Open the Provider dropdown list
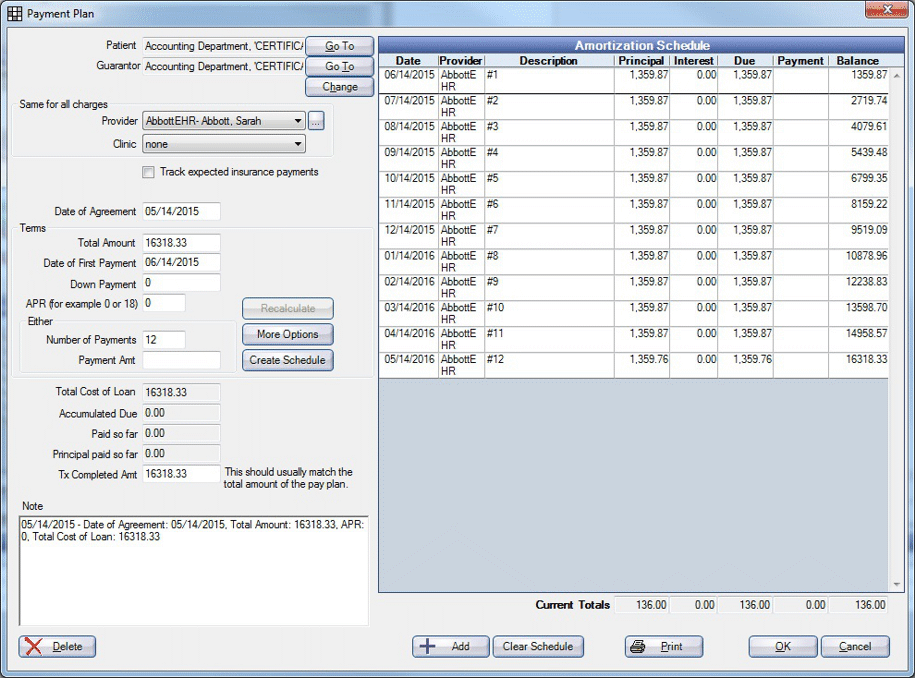Image resolution: width=915 pixels, height=678 pixels. pyautogui.click(x=298, y=121)
